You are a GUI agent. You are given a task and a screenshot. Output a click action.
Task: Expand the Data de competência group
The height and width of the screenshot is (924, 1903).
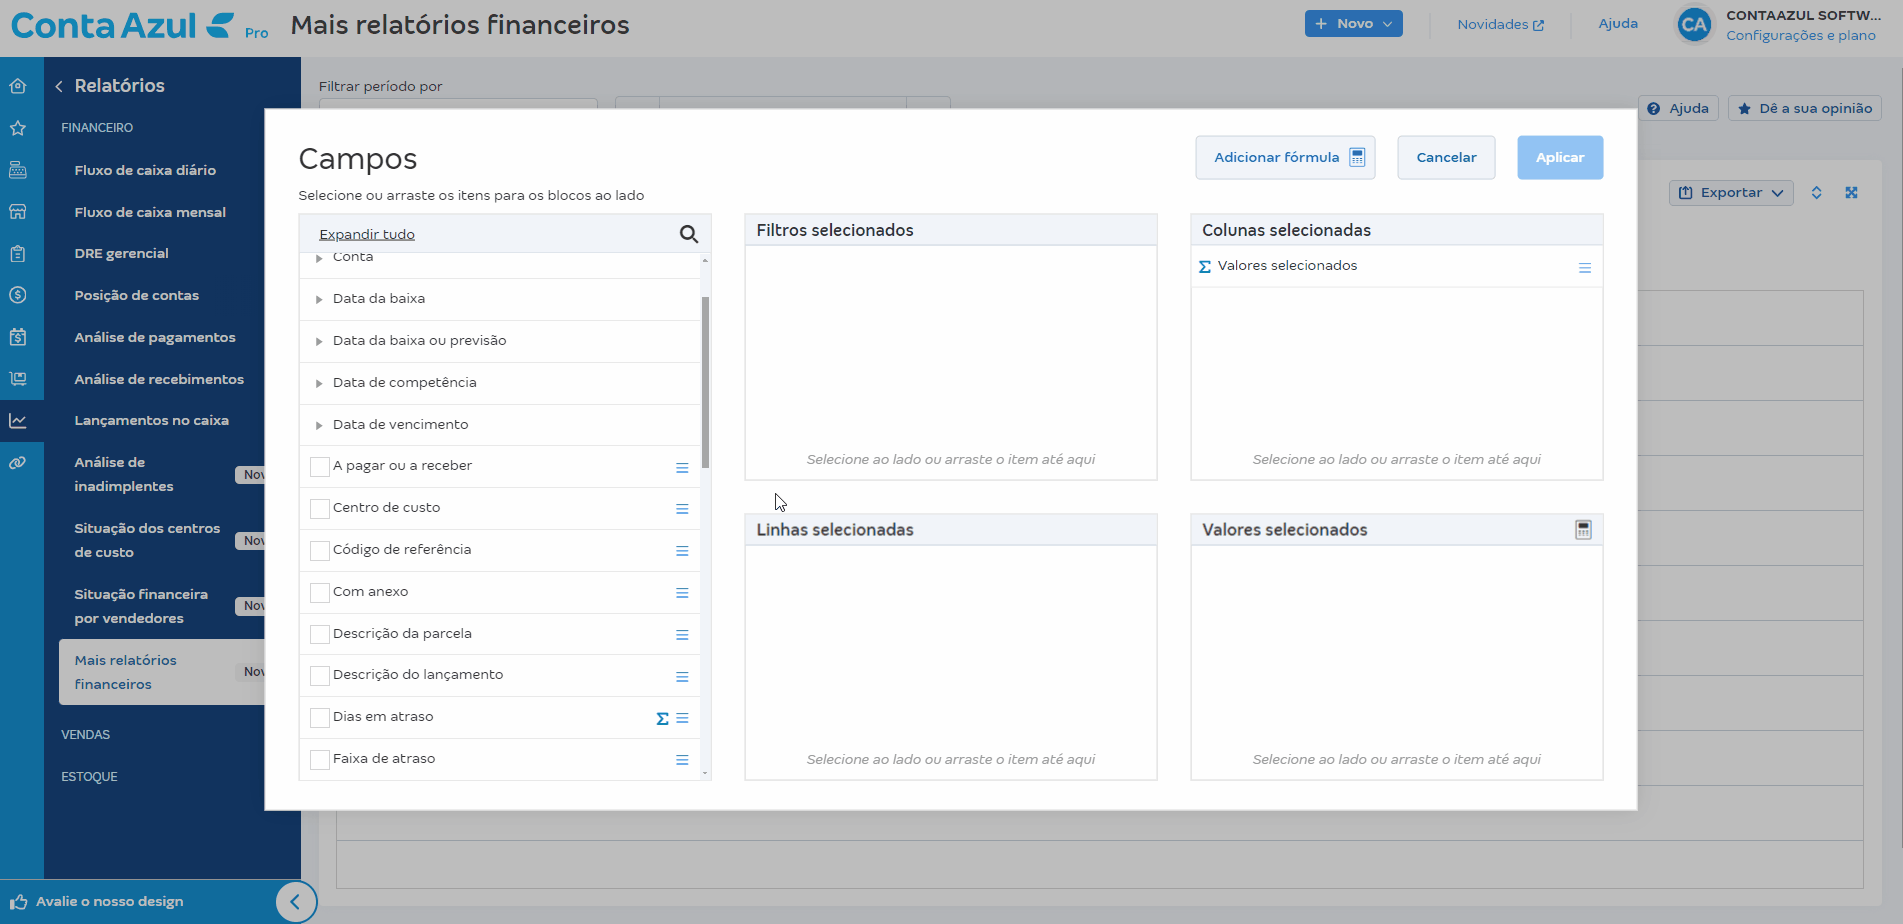[x=319, y=383]
